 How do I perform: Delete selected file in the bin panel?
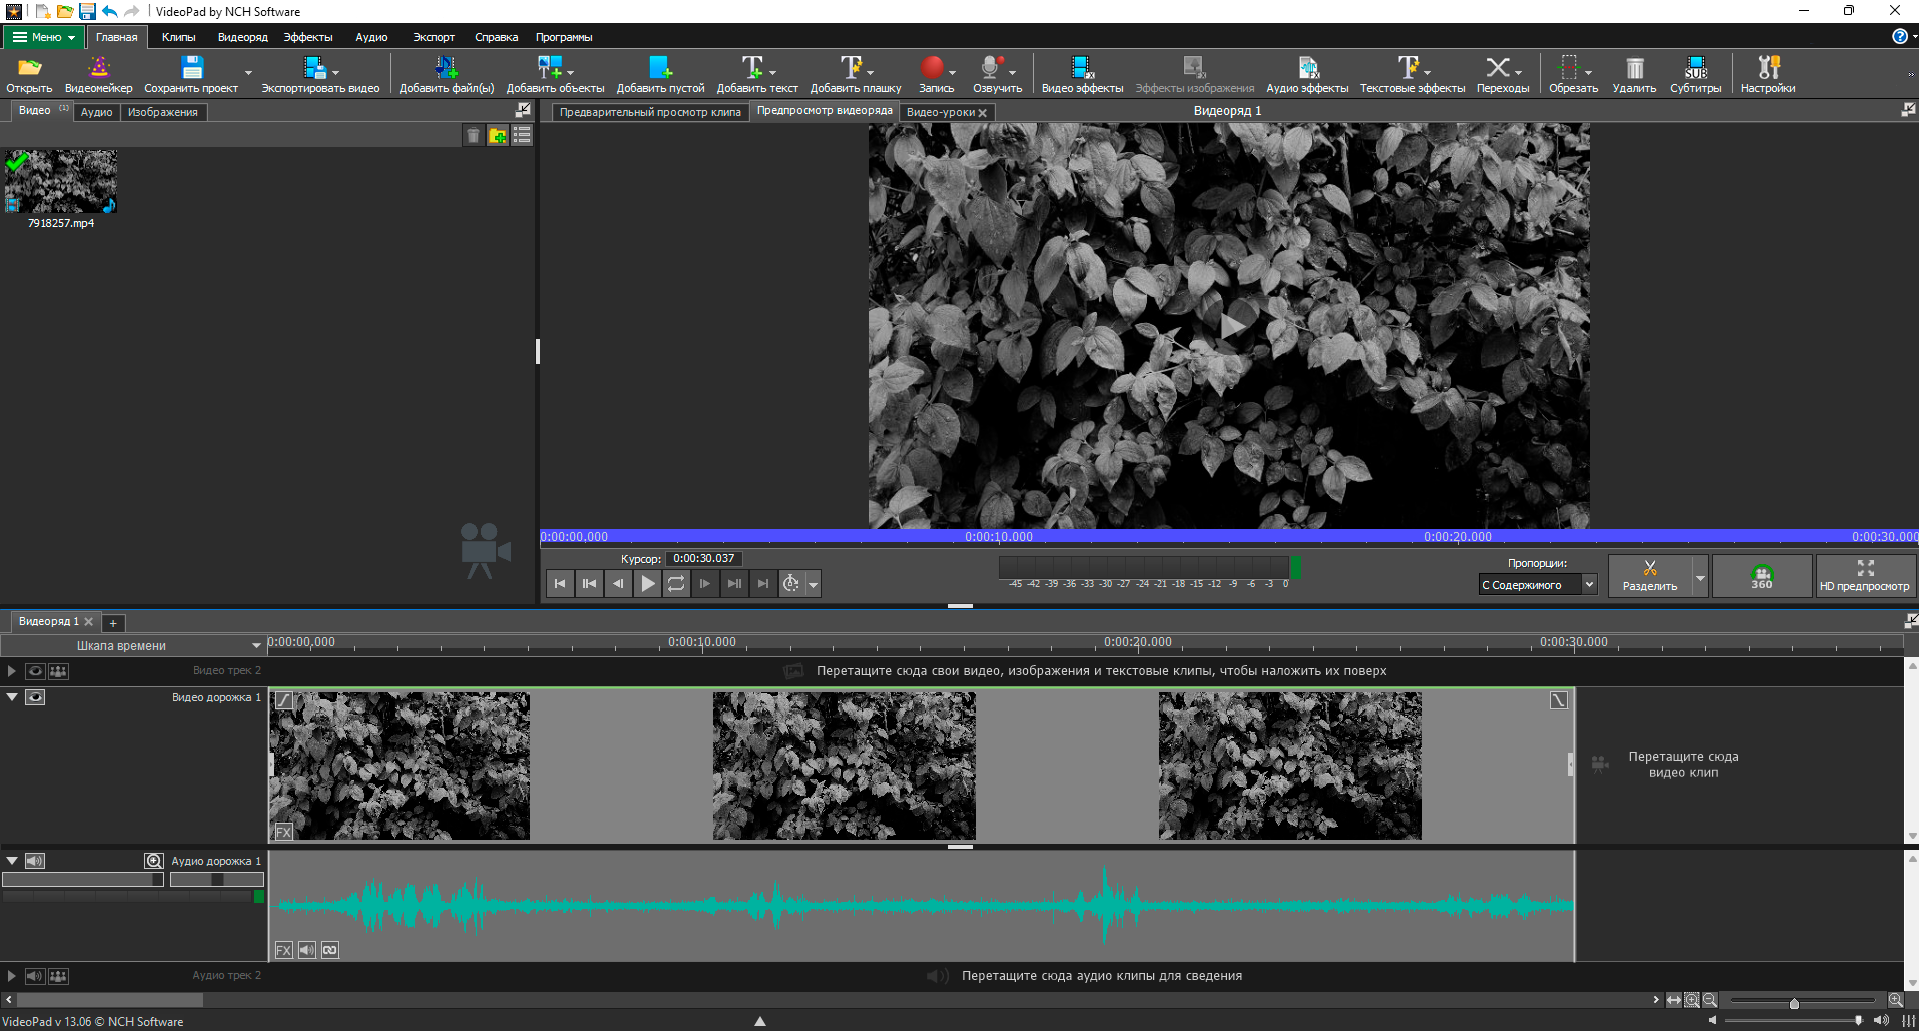click(474, 135)
